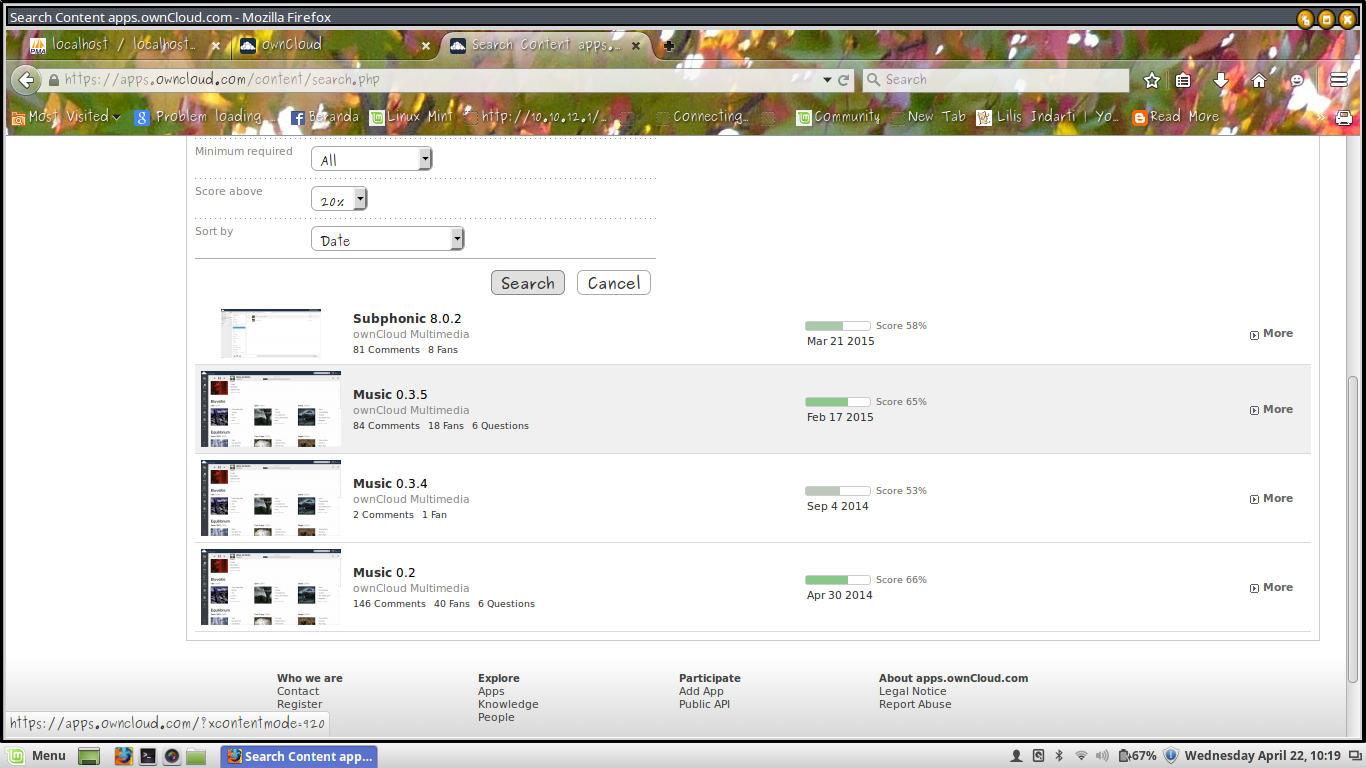Click the Music 0.2 66% score bar

838,580
